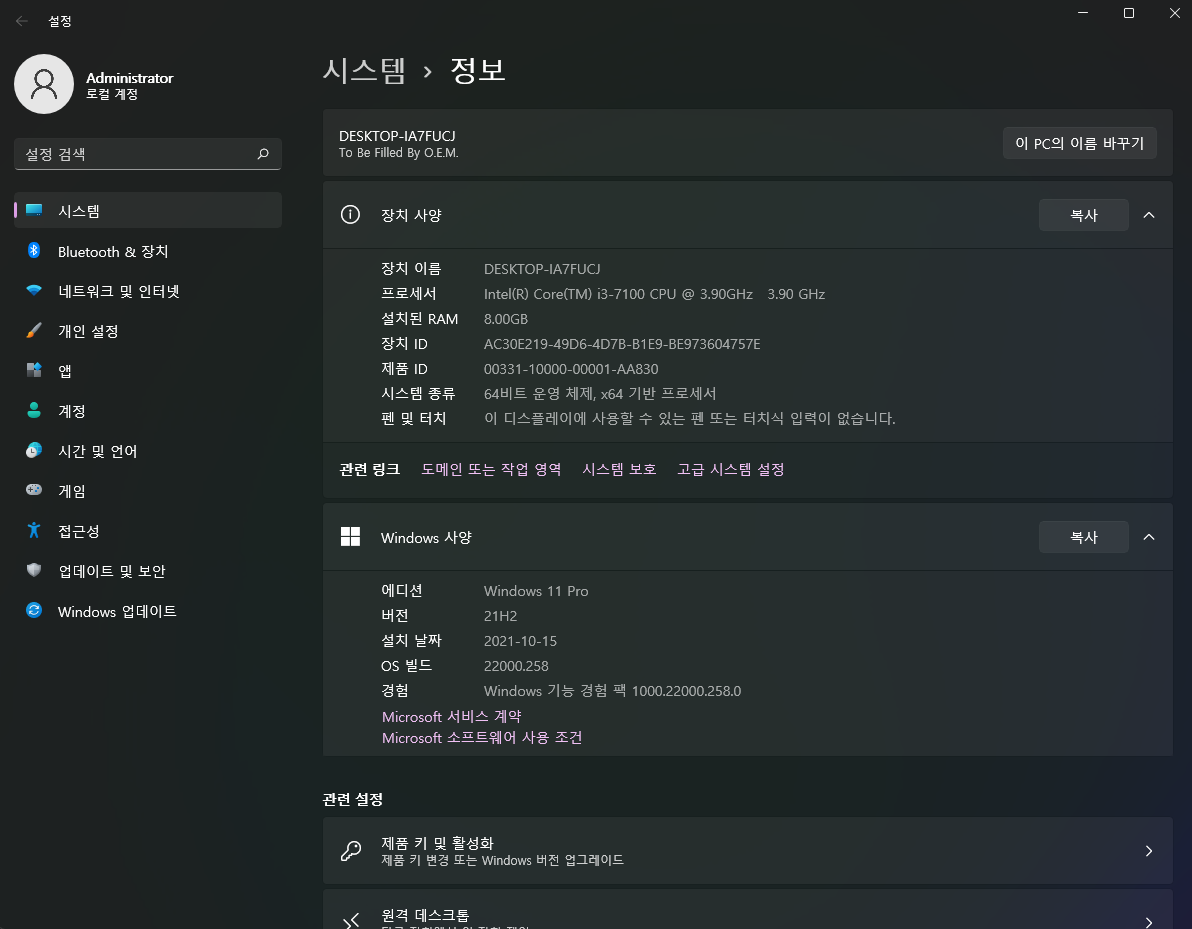Click the 장치 ID value text
This screenshot has height=929, width=1192.
click(x=622, y=344)
